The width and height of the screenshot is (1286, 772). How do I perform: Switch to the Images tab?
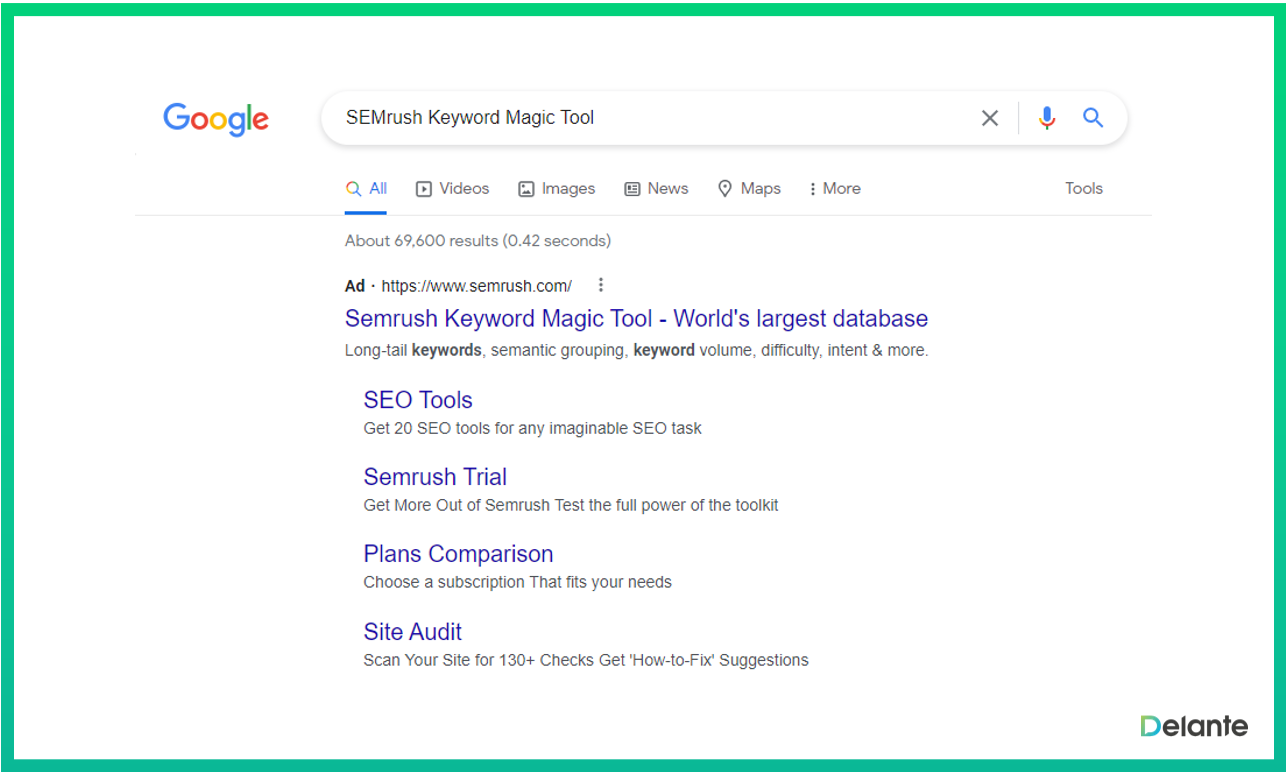(557, 188)
